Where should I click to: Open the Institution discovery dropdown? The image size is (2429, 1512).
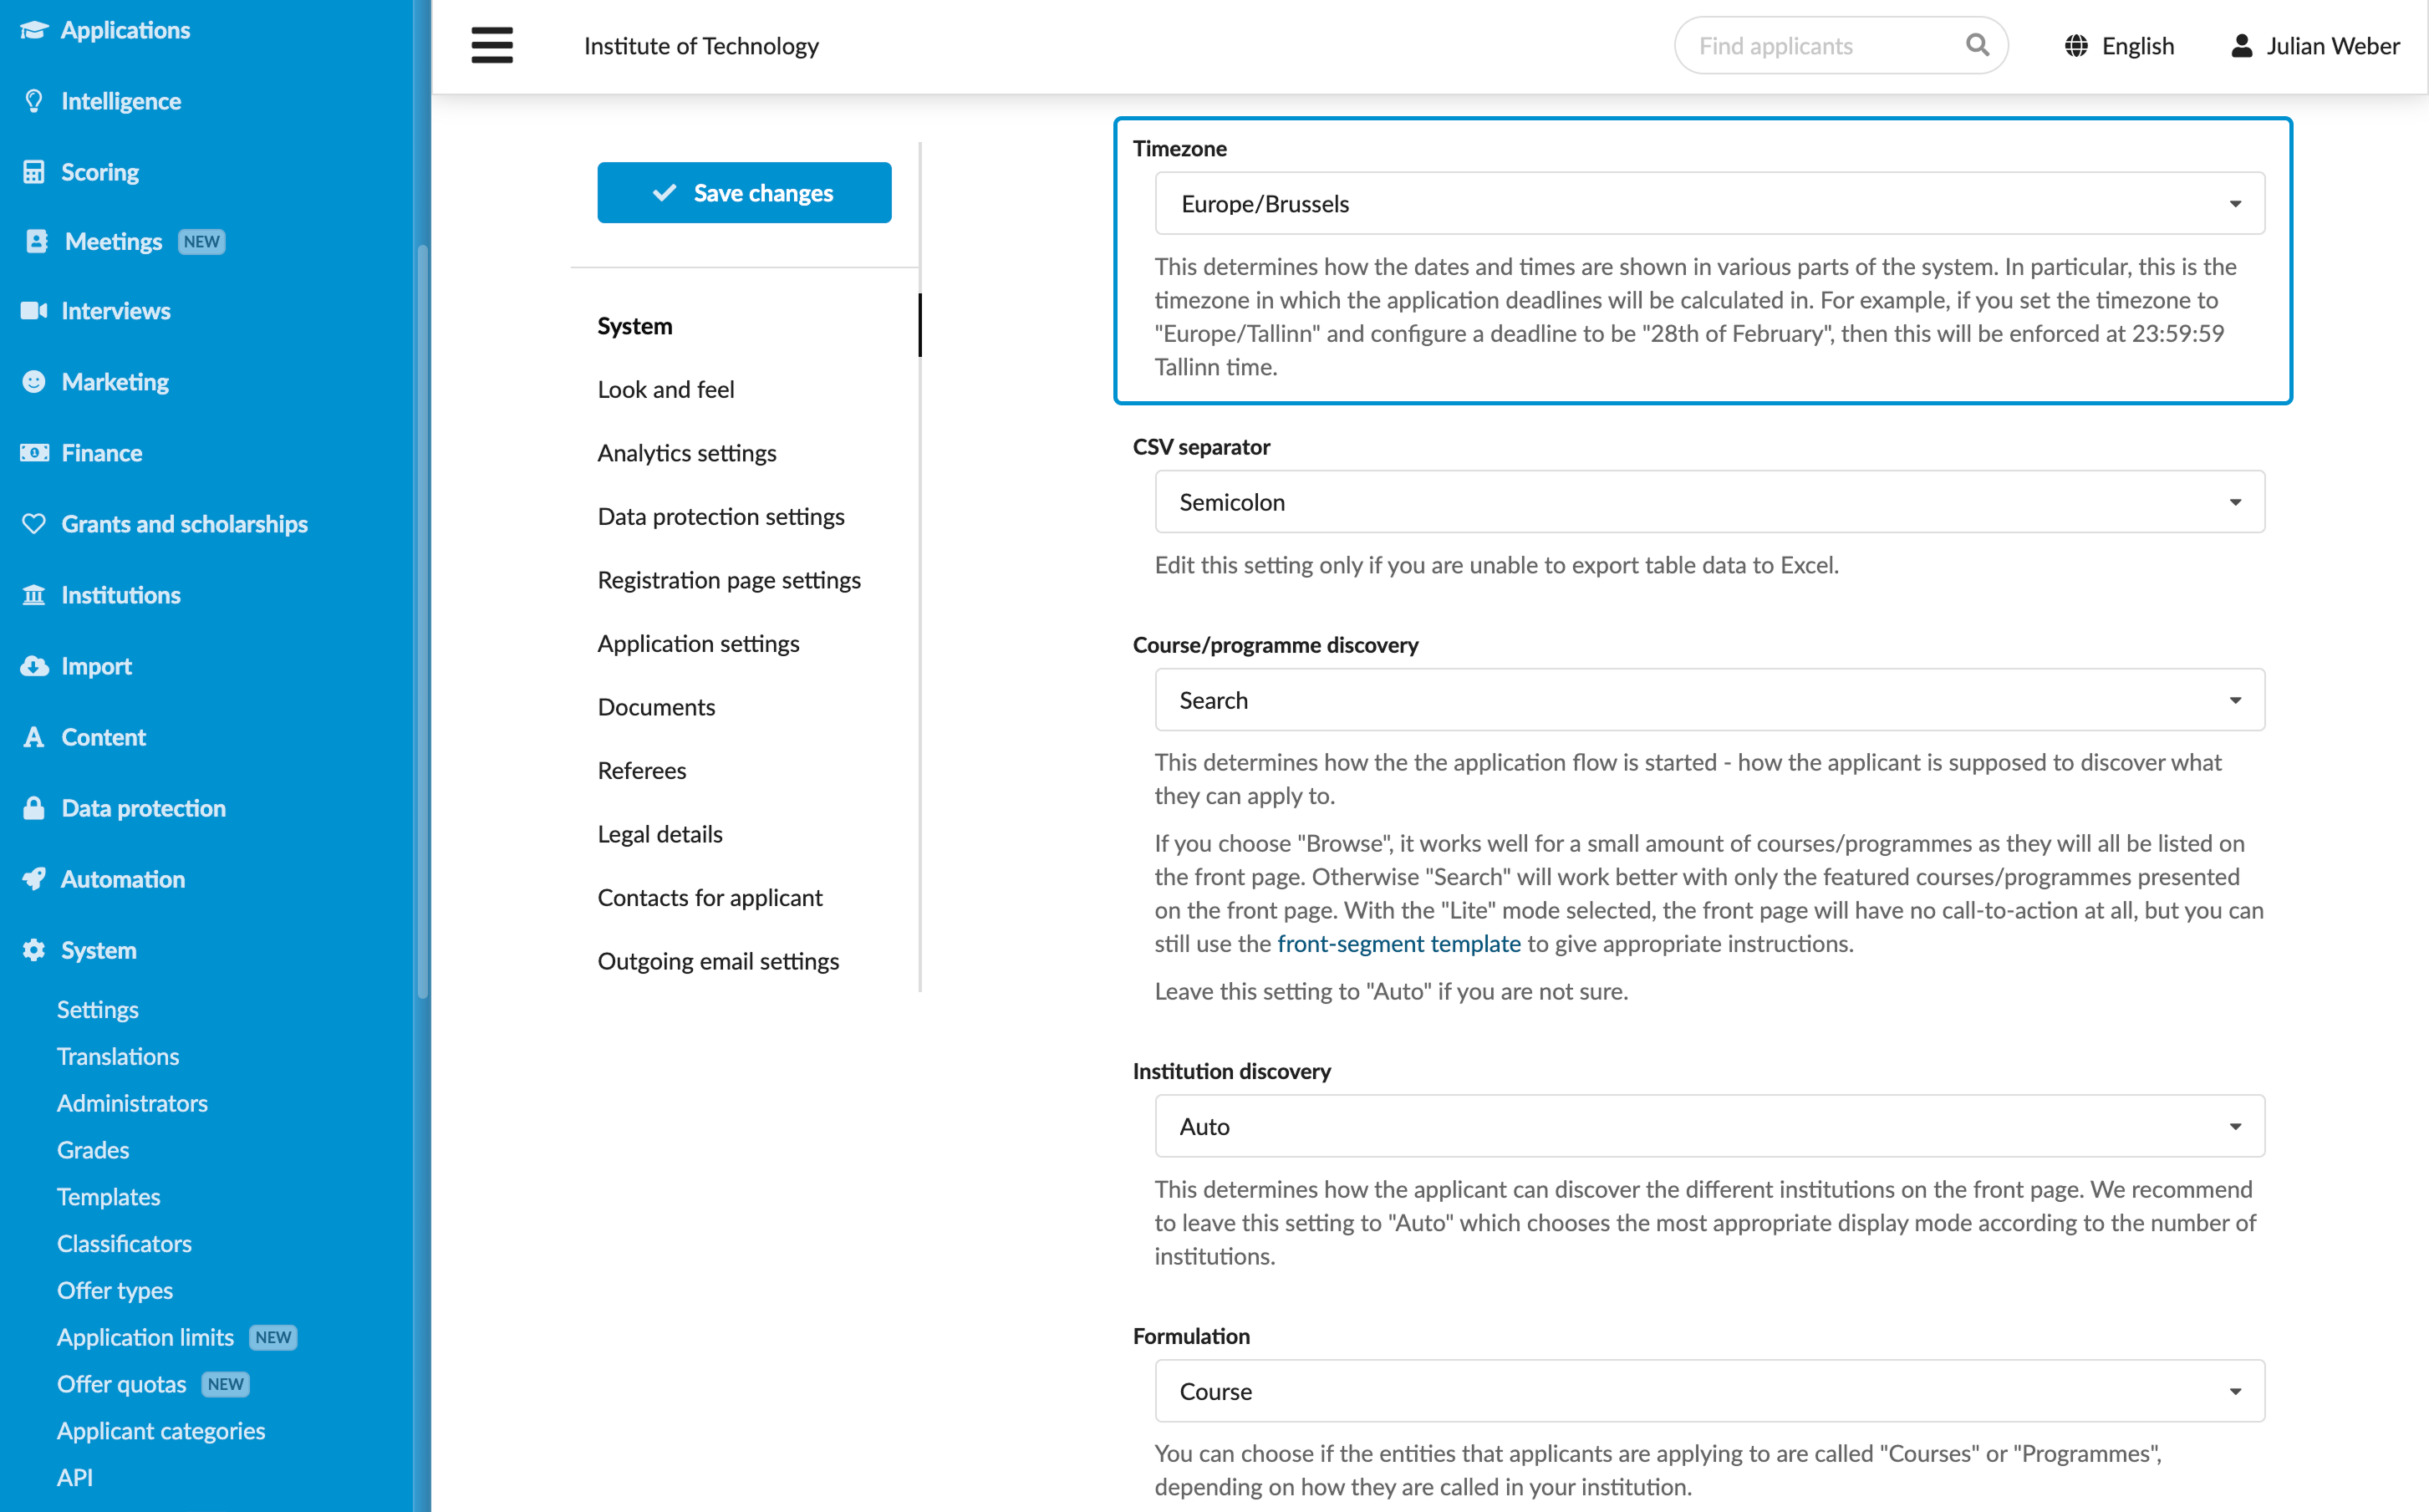click(x=1709, y=1126)
